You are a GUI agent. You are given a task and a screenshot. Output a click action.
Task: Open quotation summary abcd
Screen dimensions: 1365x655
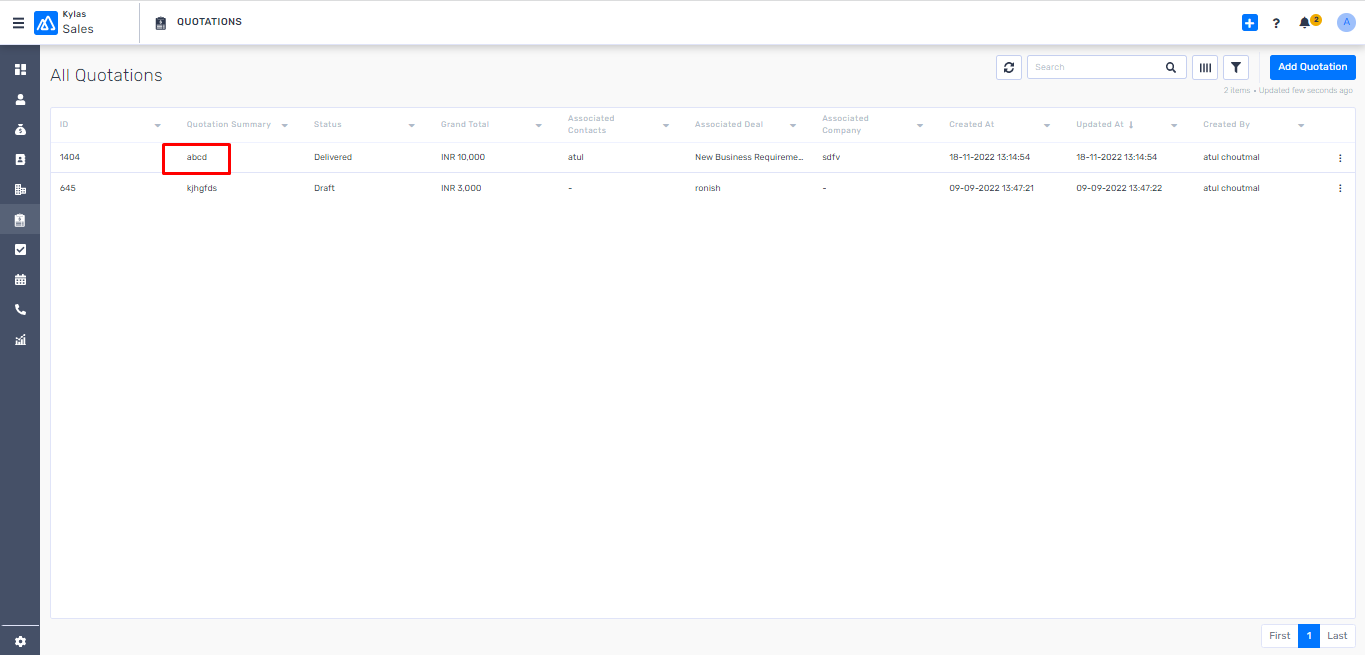(197, 158)
